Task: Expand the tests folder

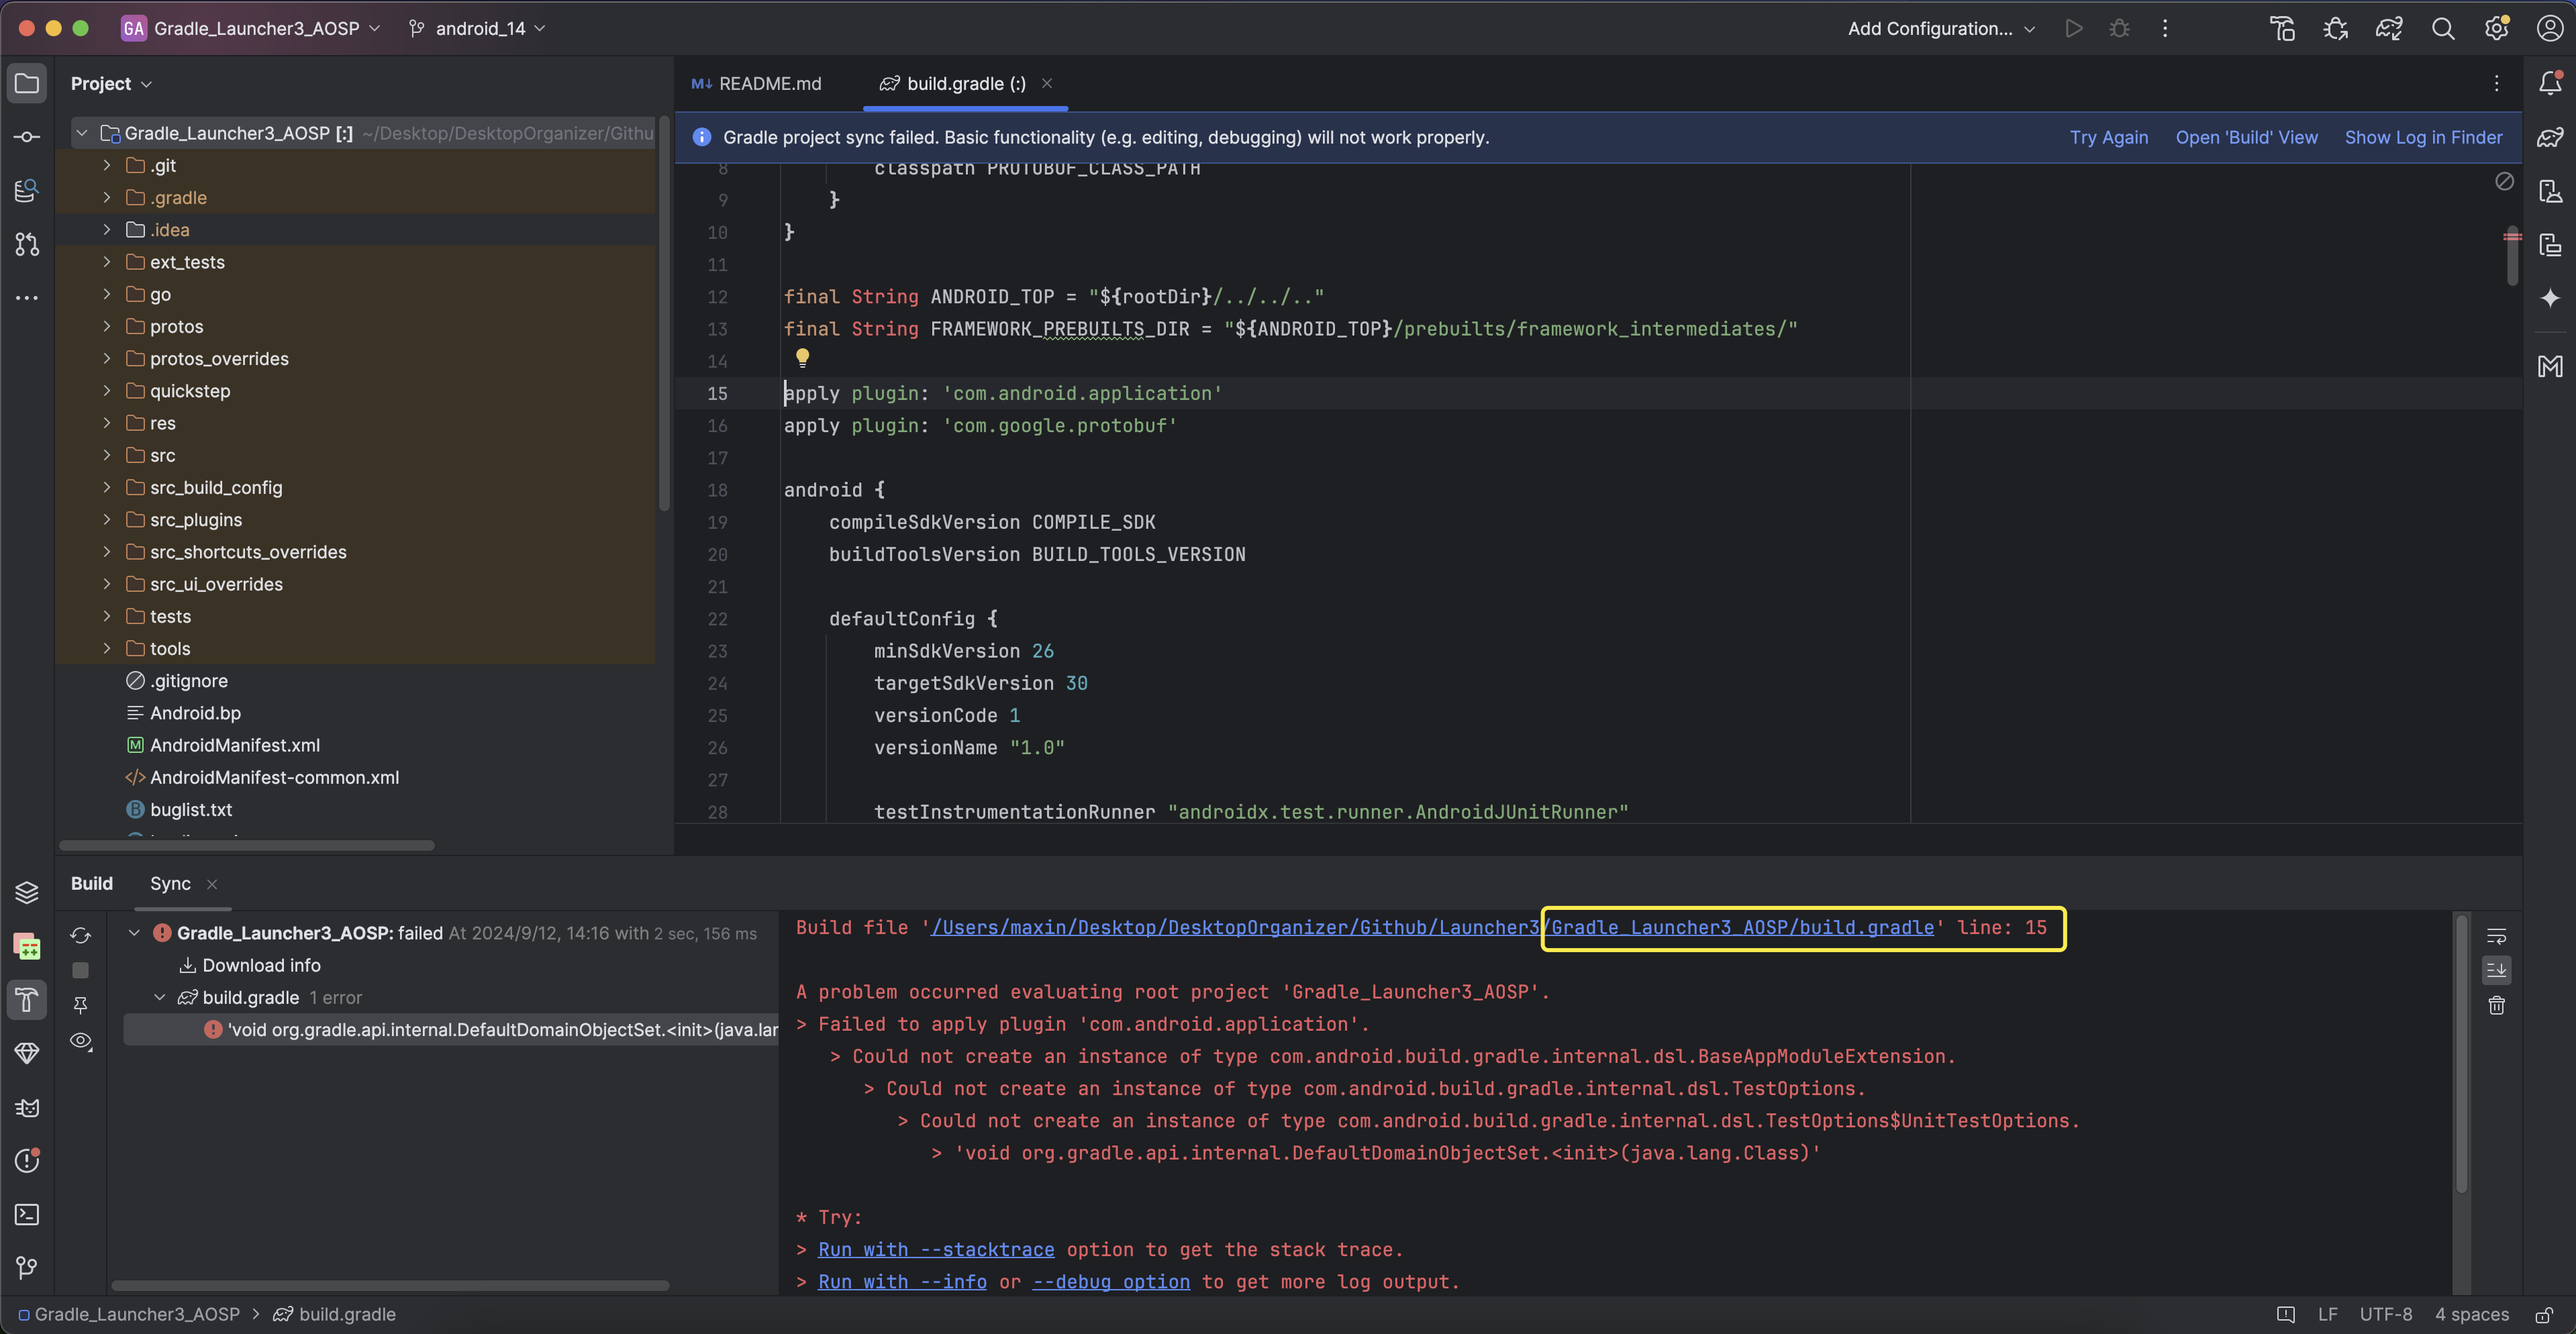Action: coord(107,616)
